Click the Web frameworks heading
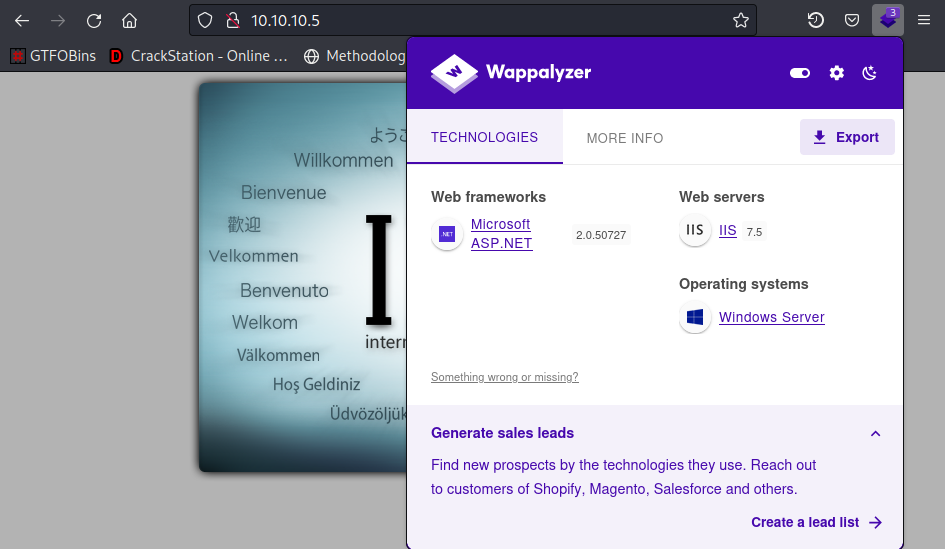This screenshot has height=549, width=945. (488, 197)
